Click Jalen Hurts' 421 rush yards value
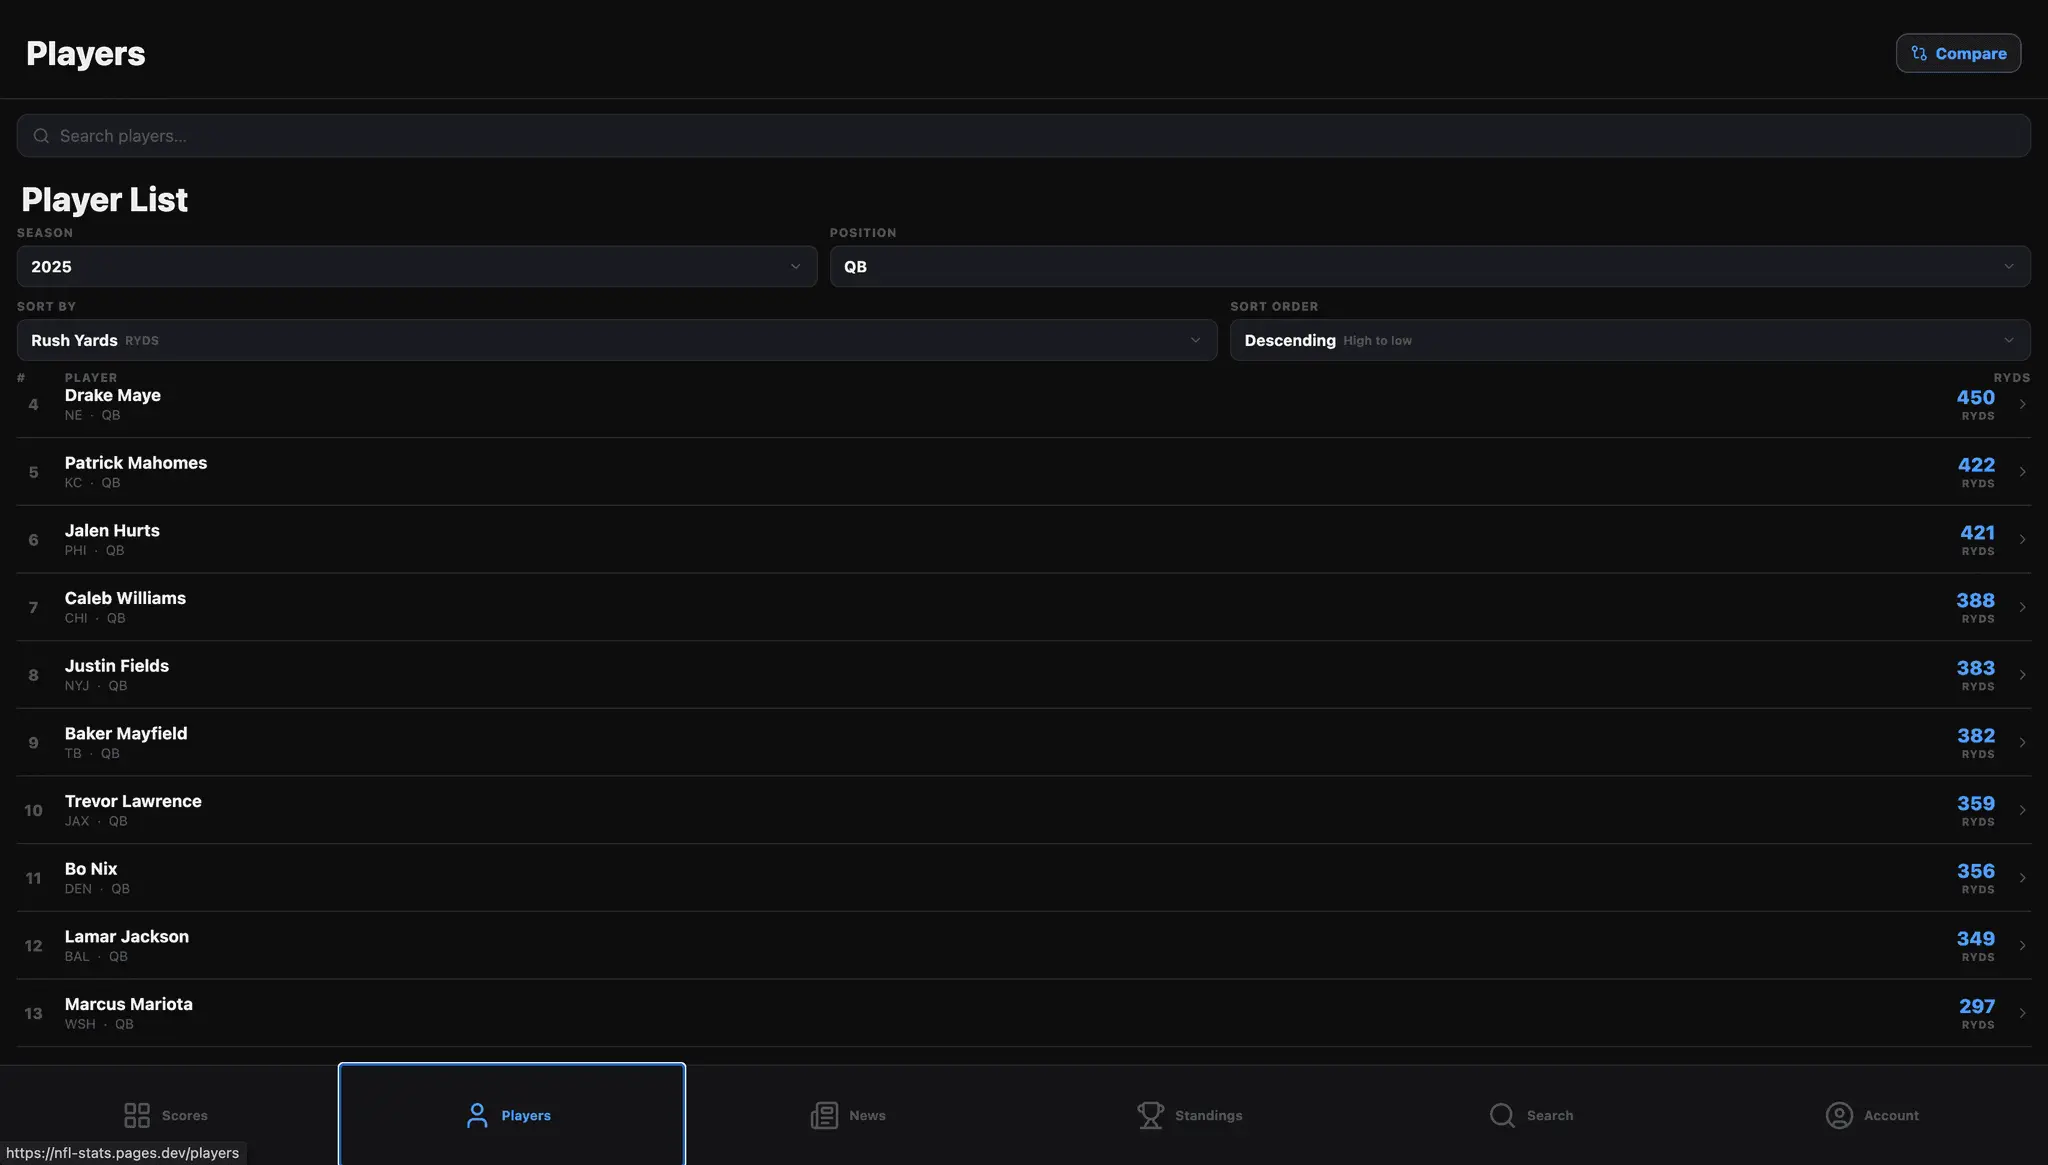 (1977, 533)
